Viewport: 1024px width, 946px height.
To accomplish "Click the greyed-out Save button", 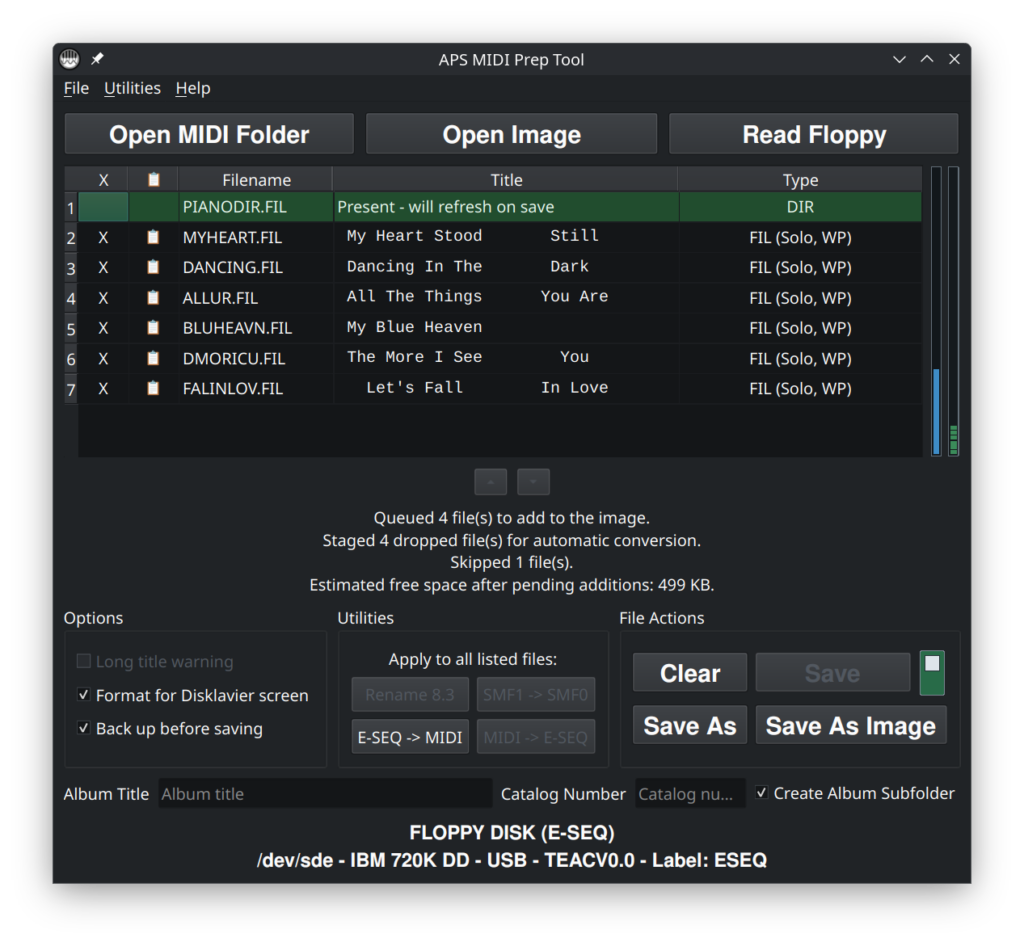I will pos(833,672).
